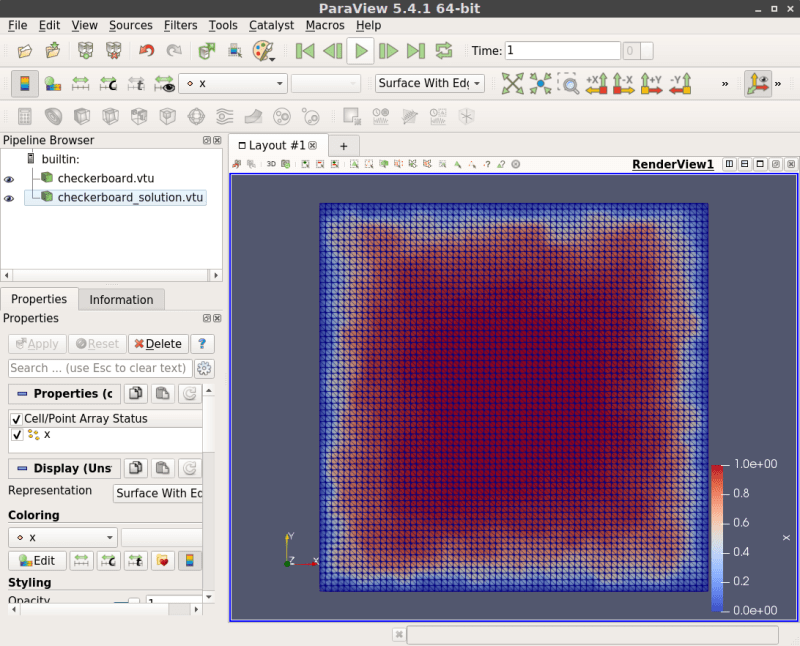Click the Opacity slider handle

point(134,601)
